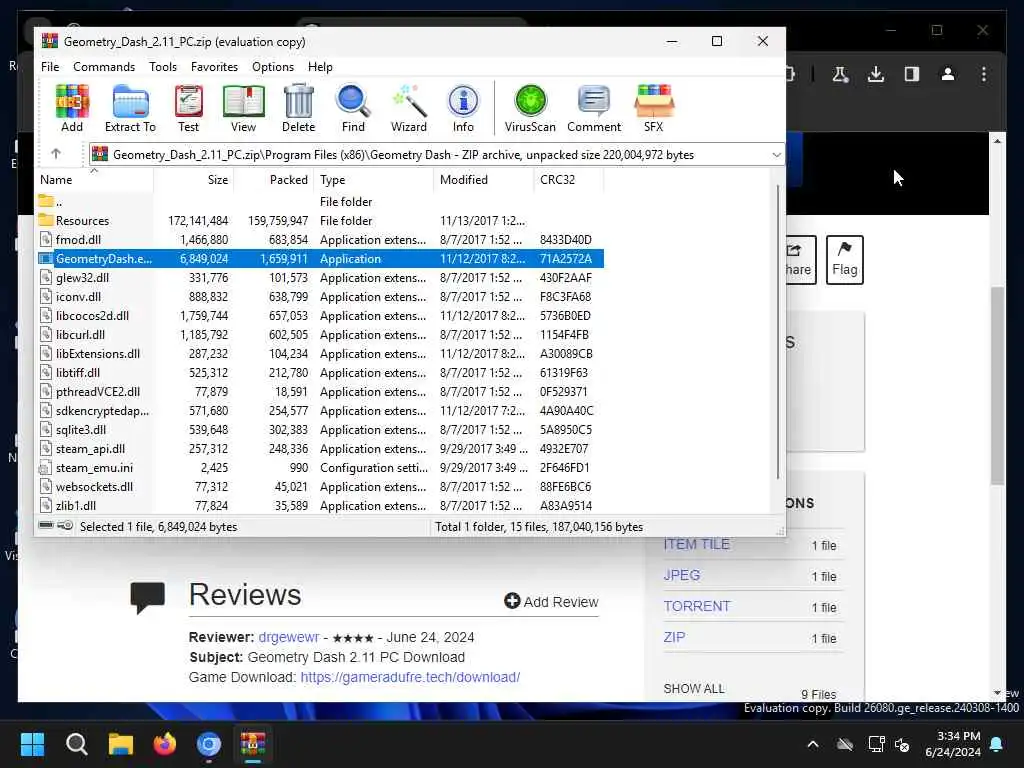Open the Comment tool
Image resolution: width=1024 pixels, height=768 pixels.
[x=594, y=108]
